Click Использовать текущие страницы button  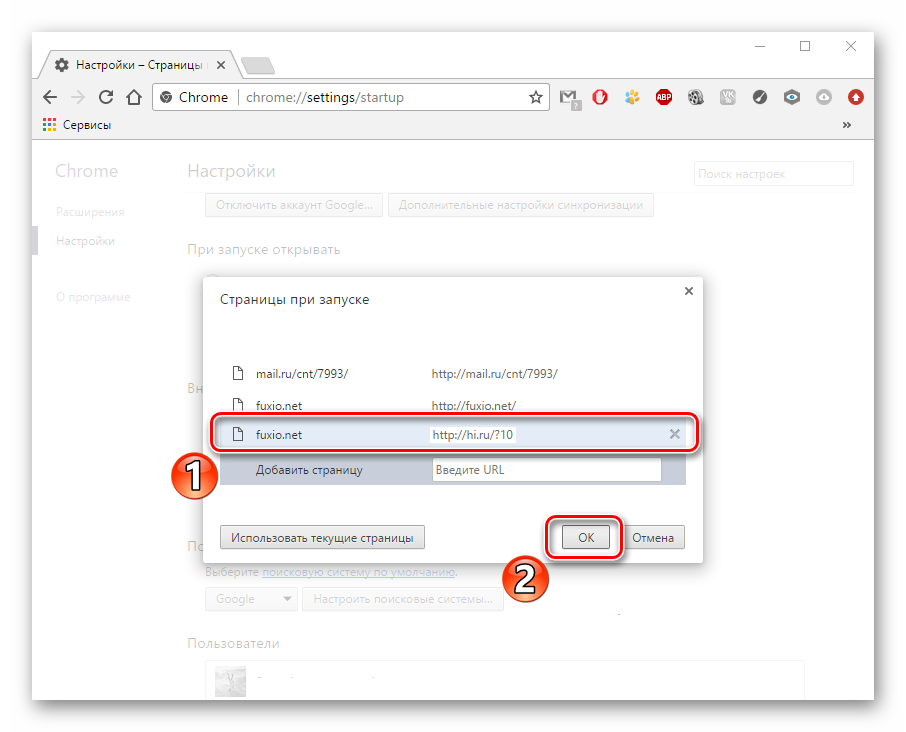click(x=322, y=537)
